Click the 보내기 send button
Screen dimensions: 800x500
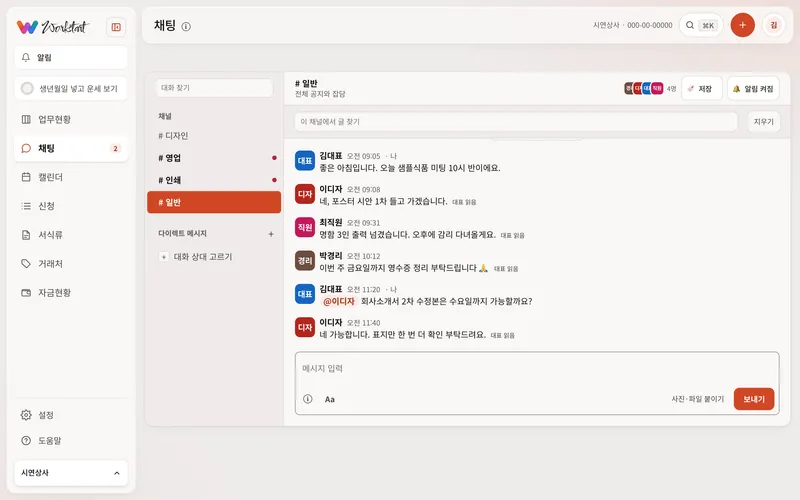coord(754,399)
